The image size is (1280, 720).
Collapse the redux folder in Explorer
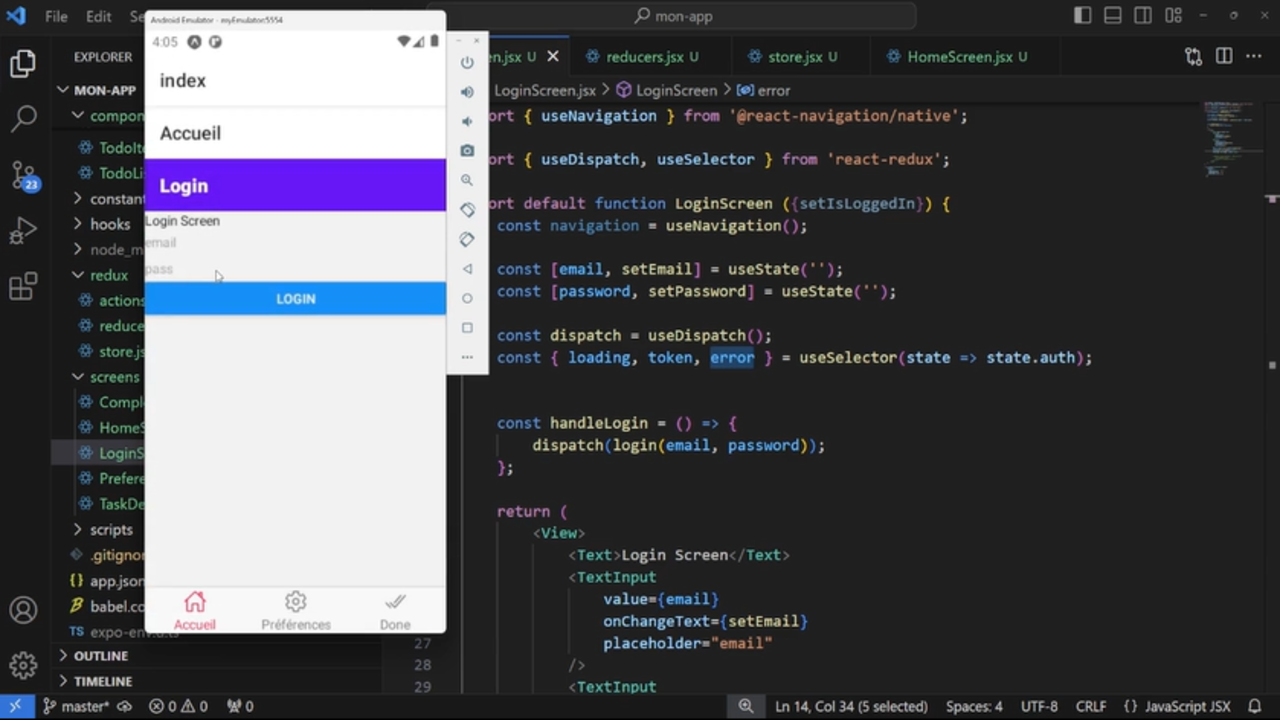[108, 275]
